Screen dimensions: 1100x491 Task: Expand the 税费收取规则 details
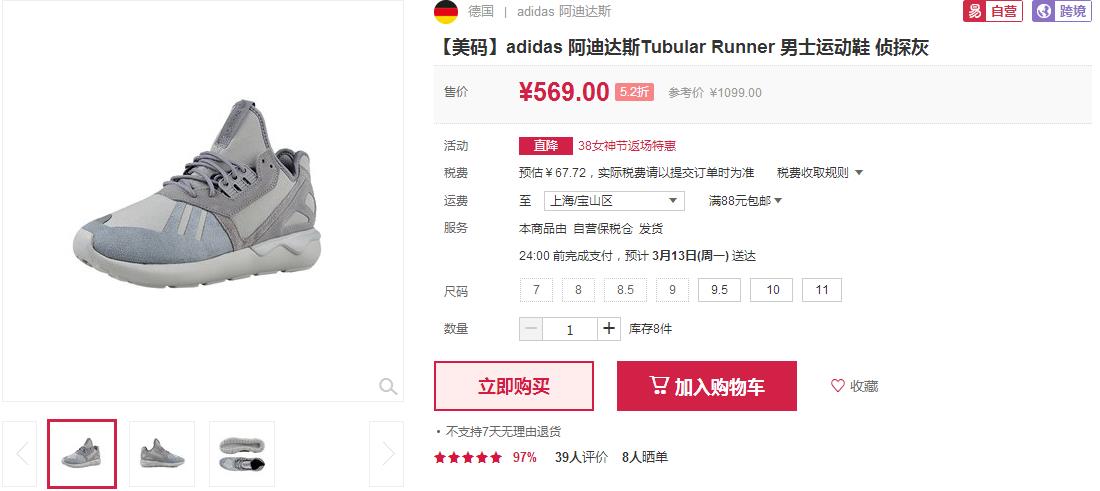[x=820, y=173]
